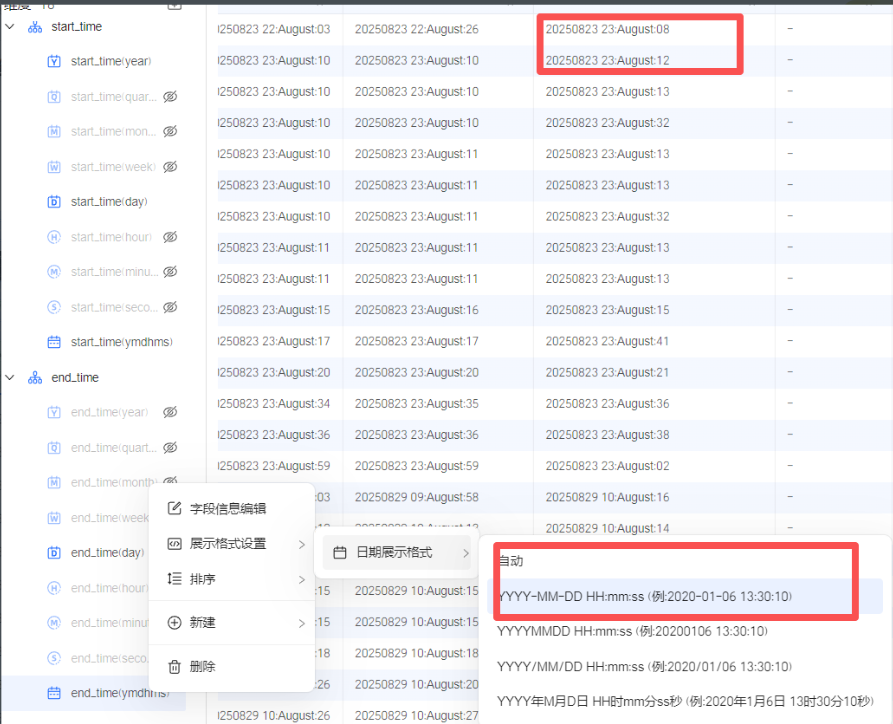893x724 pixels.
Task: Click the start_time(year) Y field icon
Action: click(54, 62)
